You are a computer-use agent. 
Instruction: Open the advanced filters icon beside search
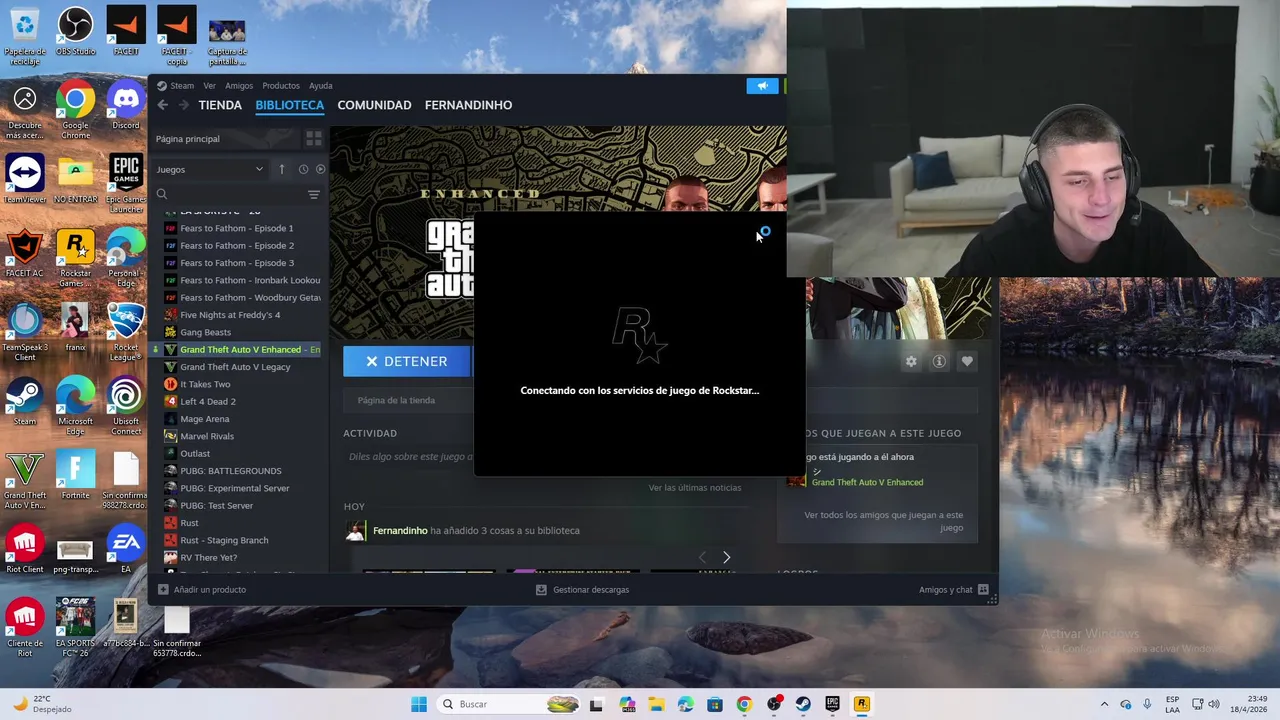[x=314, y=194]
